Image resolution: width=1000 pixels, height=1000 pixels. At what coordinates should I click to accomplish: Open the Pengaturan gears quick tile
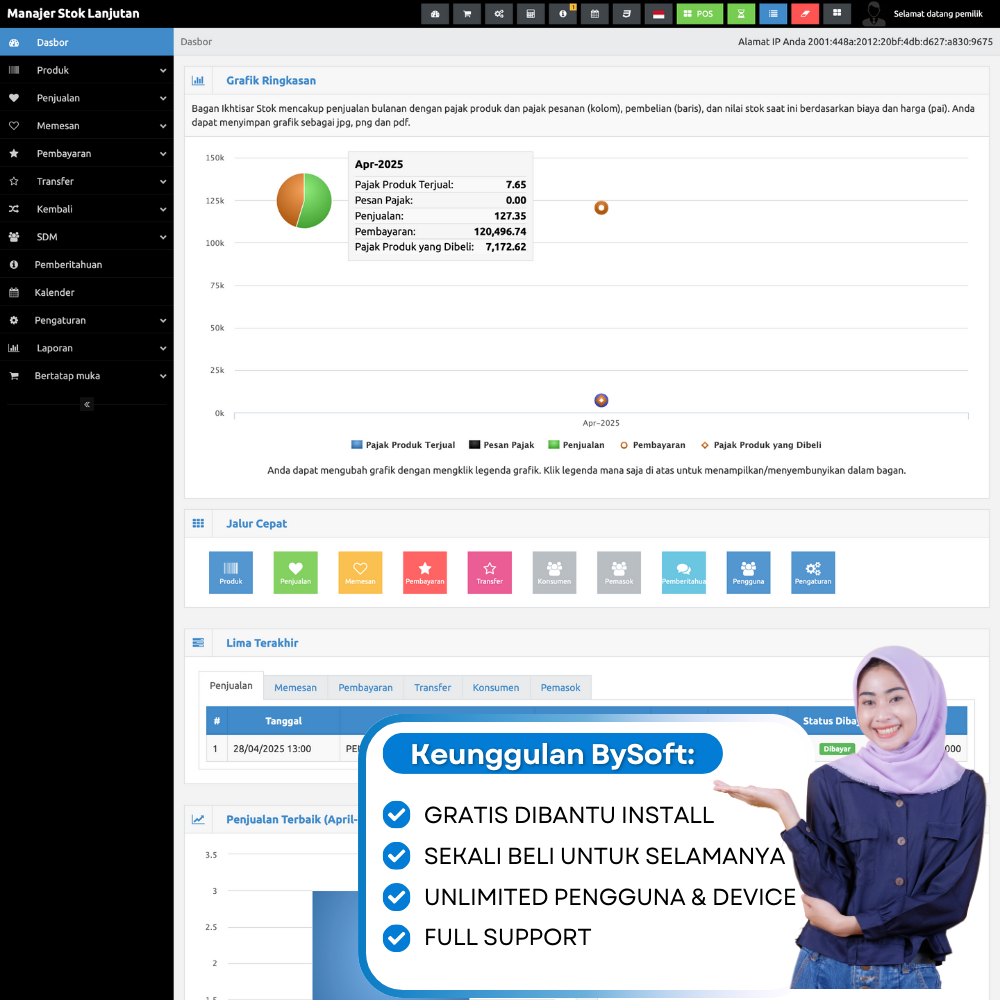click(x=812, y=573)
